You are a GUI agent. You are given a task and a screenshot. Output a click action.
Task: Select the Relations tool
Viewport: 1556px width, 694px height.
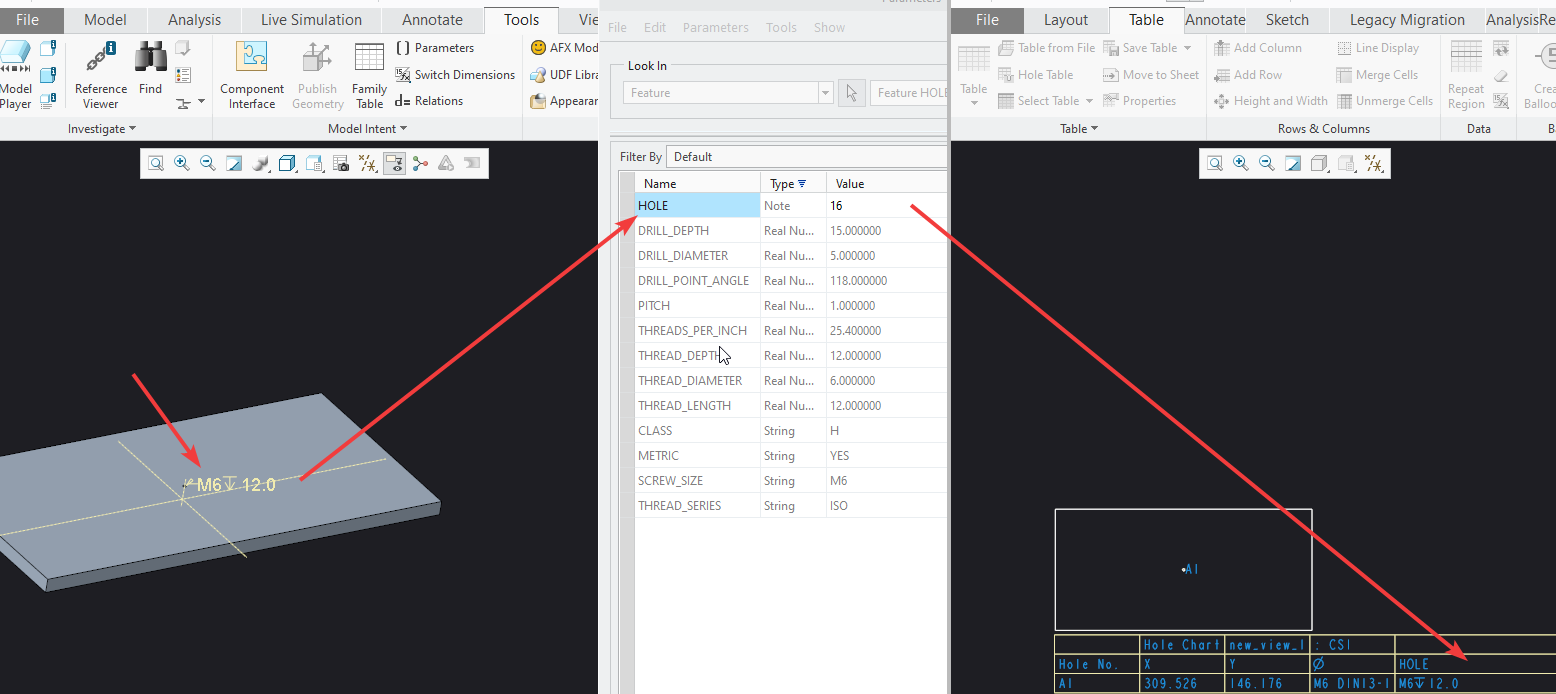(x=438, y=100)
